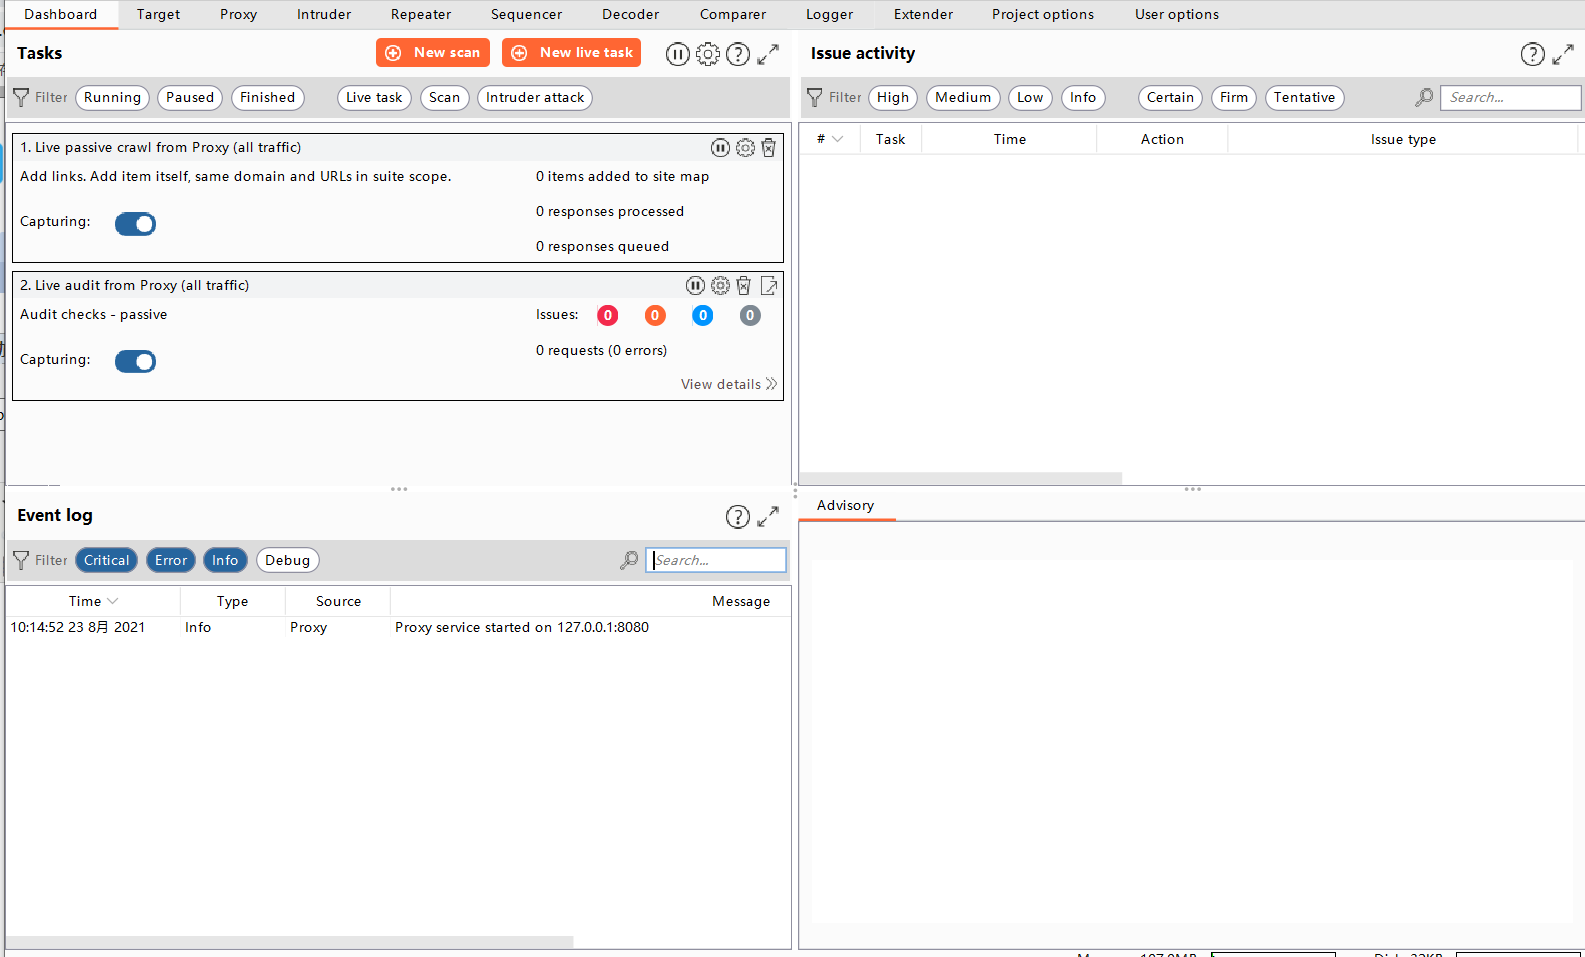Toggle the Critical event log filter
This screenshot has width=1585, height=957.
107,561
